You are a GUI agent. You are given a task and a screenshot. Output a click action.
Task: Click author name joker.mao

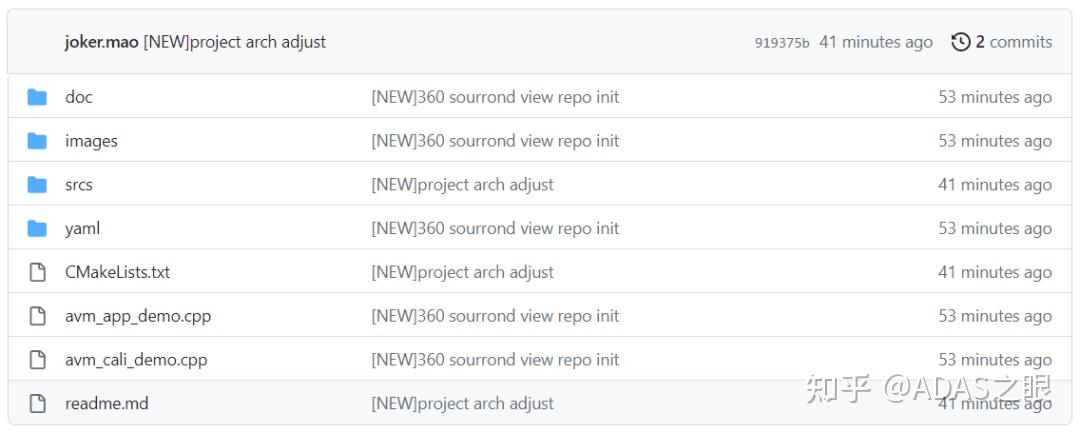click(x=102, y=42)
